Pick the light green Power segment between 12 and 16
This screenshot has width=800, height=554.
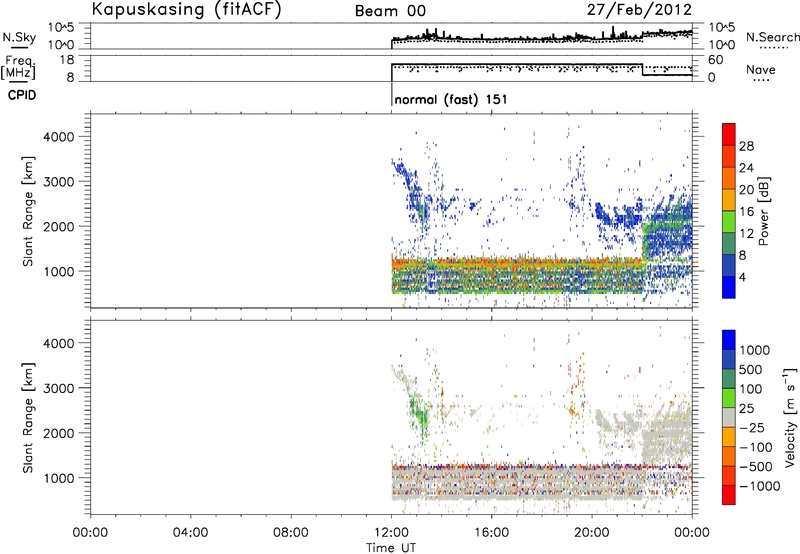pyautogui.click(x=729, y=222)
